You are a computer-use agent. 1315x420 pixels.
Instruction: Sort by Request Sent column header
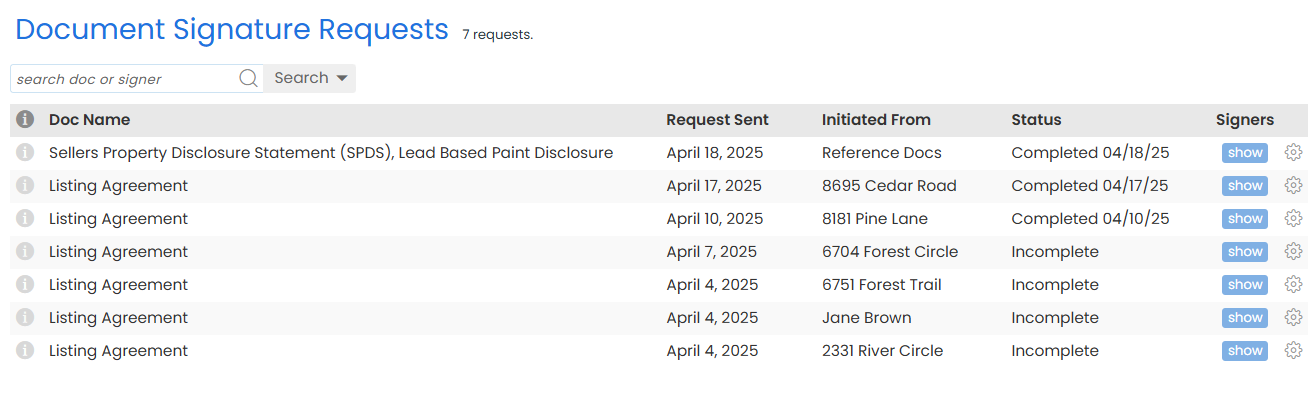click(x=717, y=120)
